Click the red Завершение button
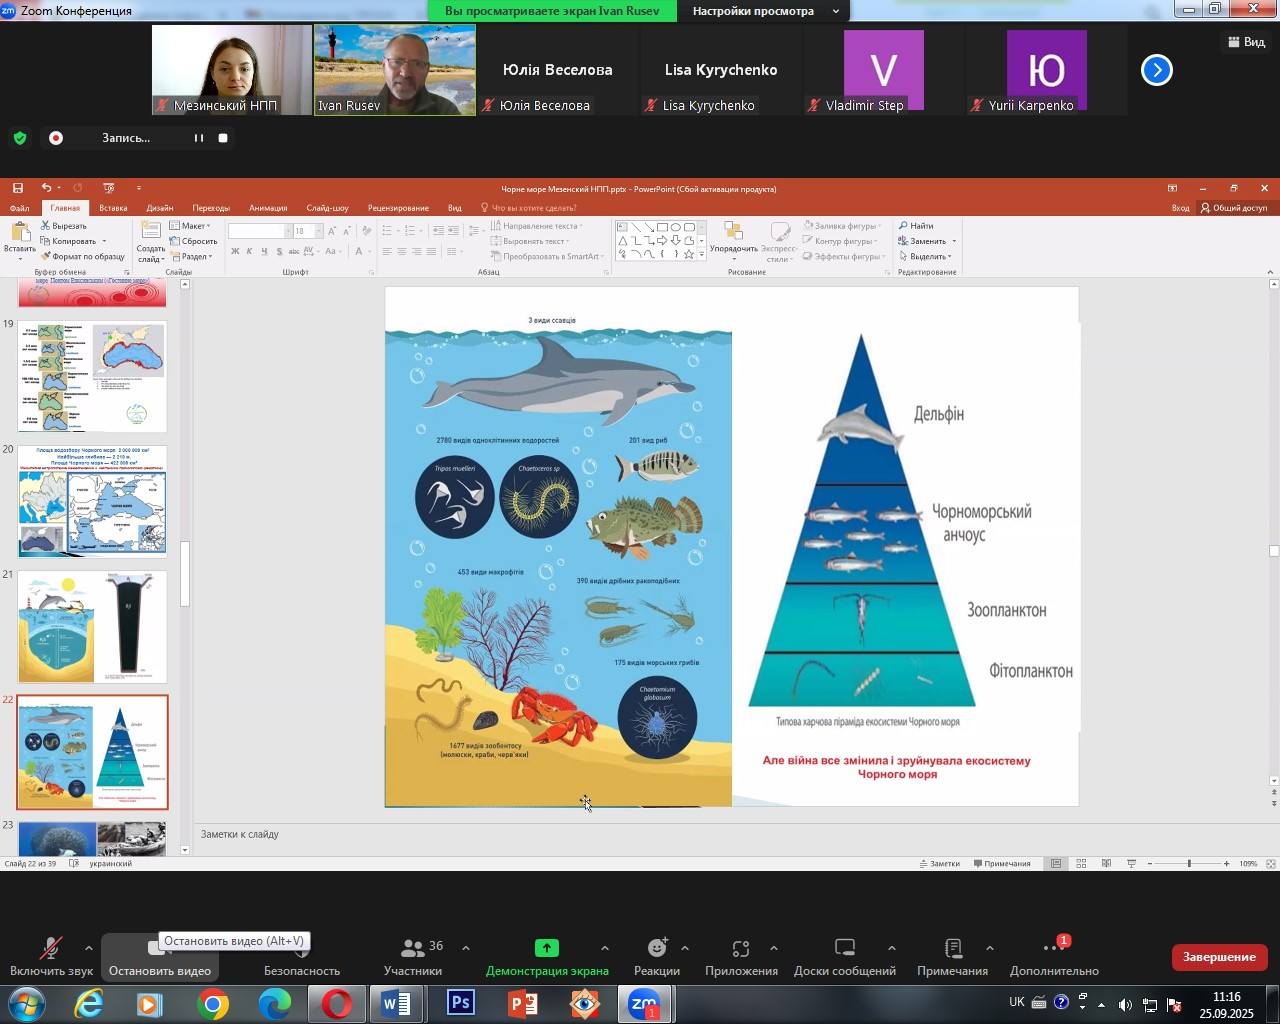 1219,957
